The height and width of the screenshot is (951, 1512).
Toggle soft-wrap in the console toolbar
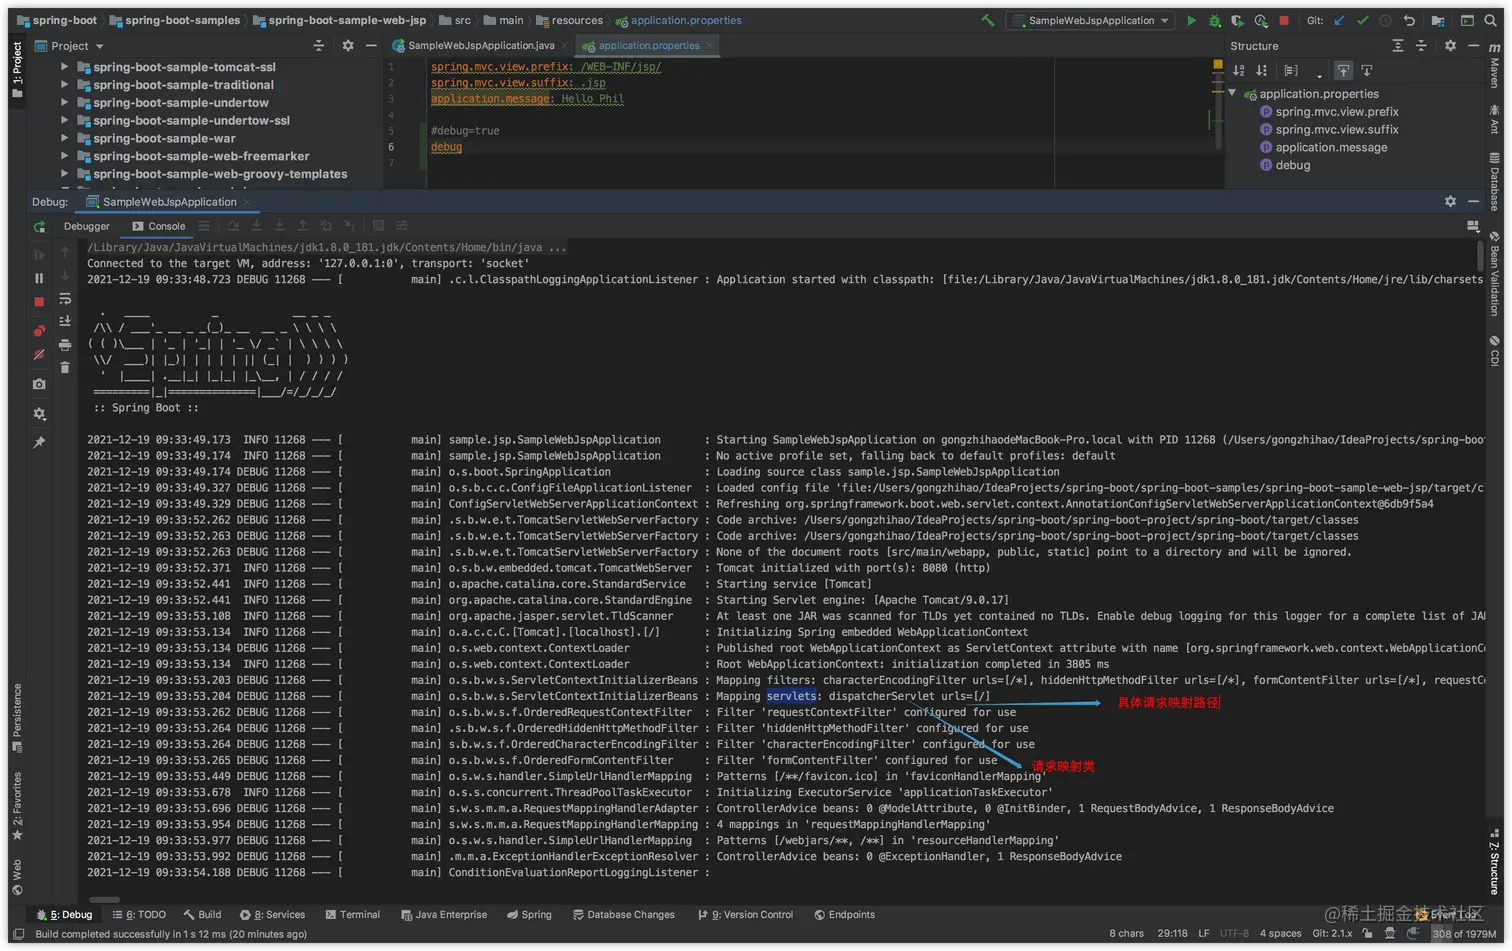pos(65,300)
